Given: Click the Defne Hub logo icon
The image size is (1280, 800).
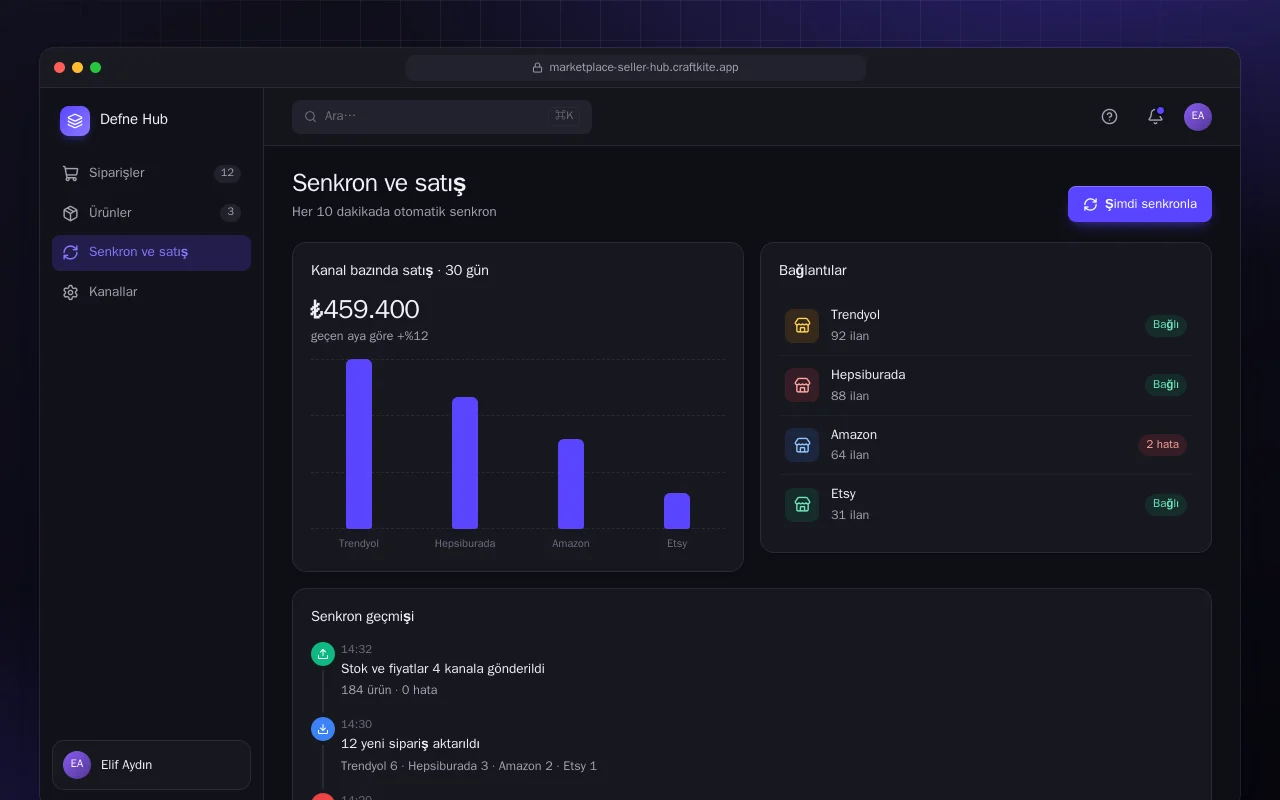Looking at the screenshot, I should point(75,120).
